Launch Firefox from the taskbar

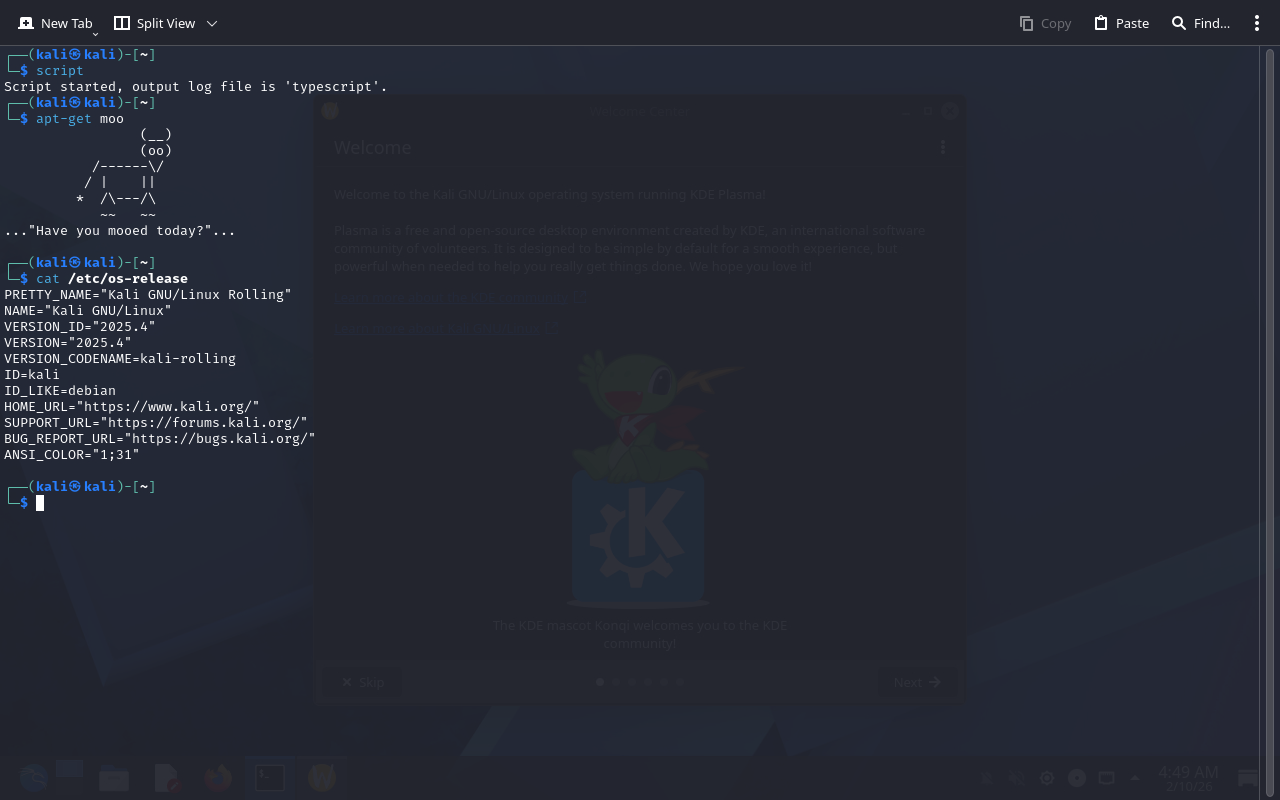tap(217, 777)
